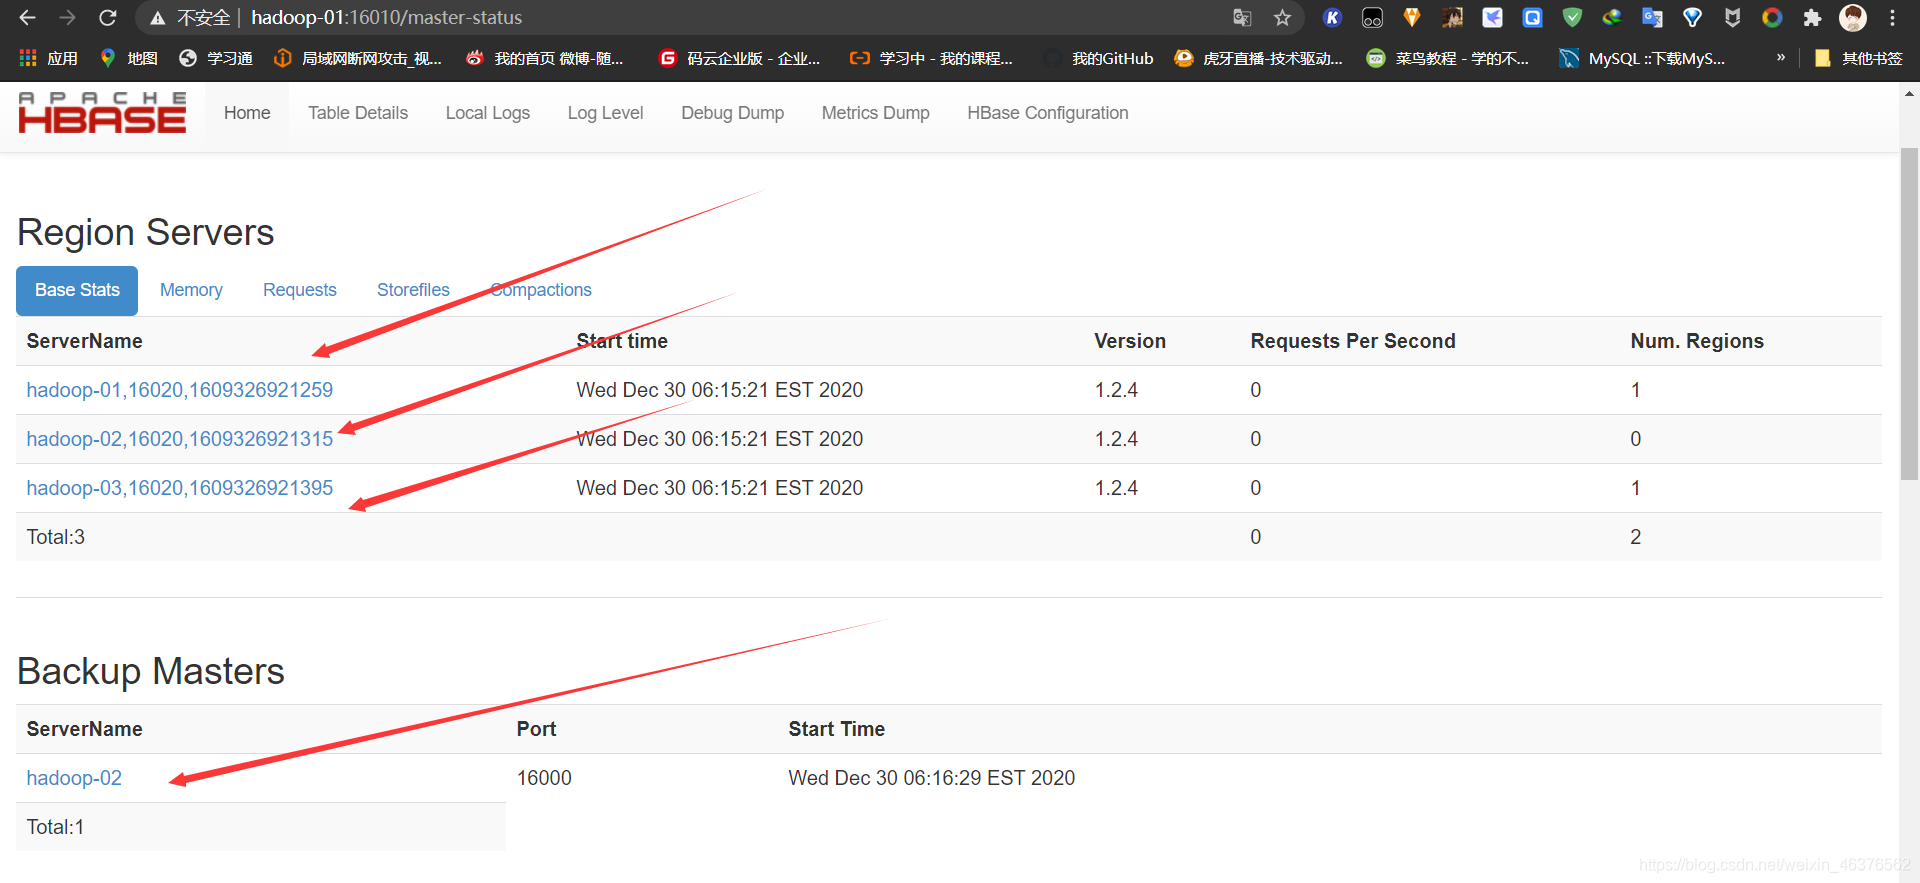Open region server hadoop-02,16020,1609326921315
This screenshot has height=883, width=1920.
pyautogui.click(x=180, y=439)
